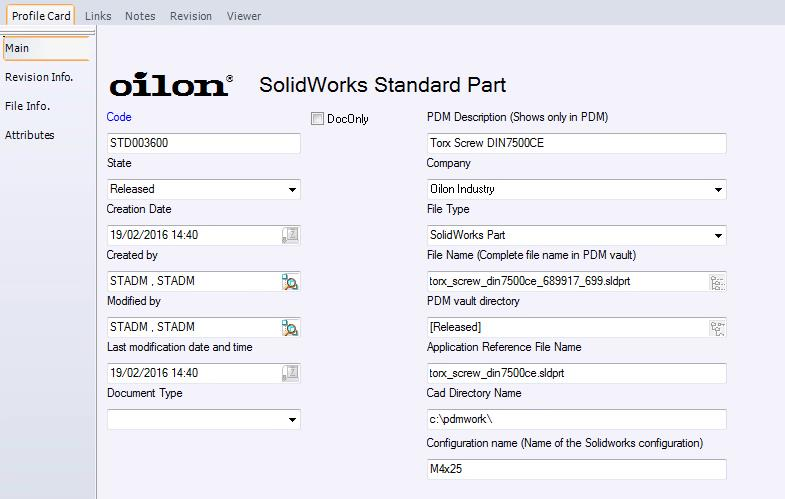Switch to the Profile Card tab
This screenshot has width=785, height=499.
coord(41,16)
